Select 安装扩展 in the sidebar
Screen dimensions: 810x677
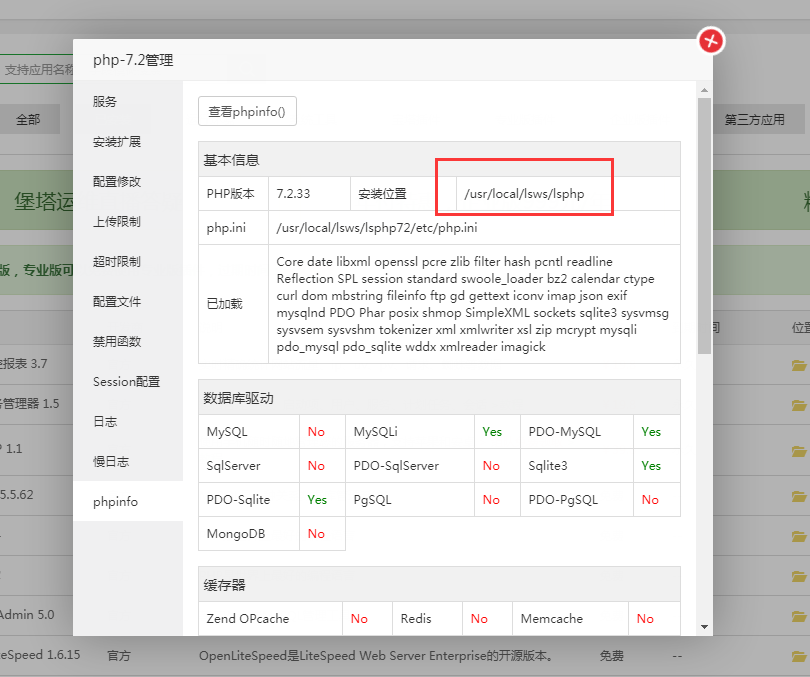tap(117, 142)
